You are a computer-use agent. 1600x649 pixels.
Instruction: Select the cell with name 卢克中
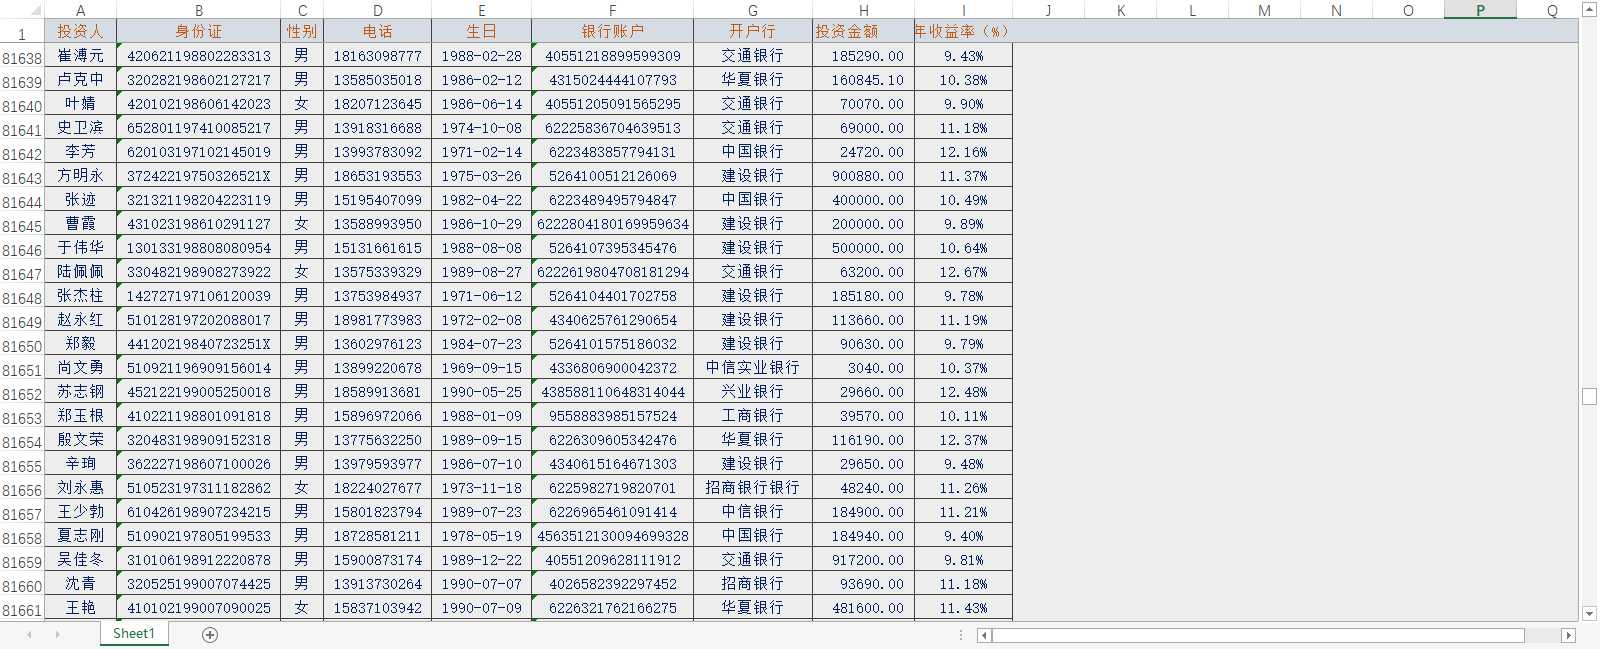81,80
